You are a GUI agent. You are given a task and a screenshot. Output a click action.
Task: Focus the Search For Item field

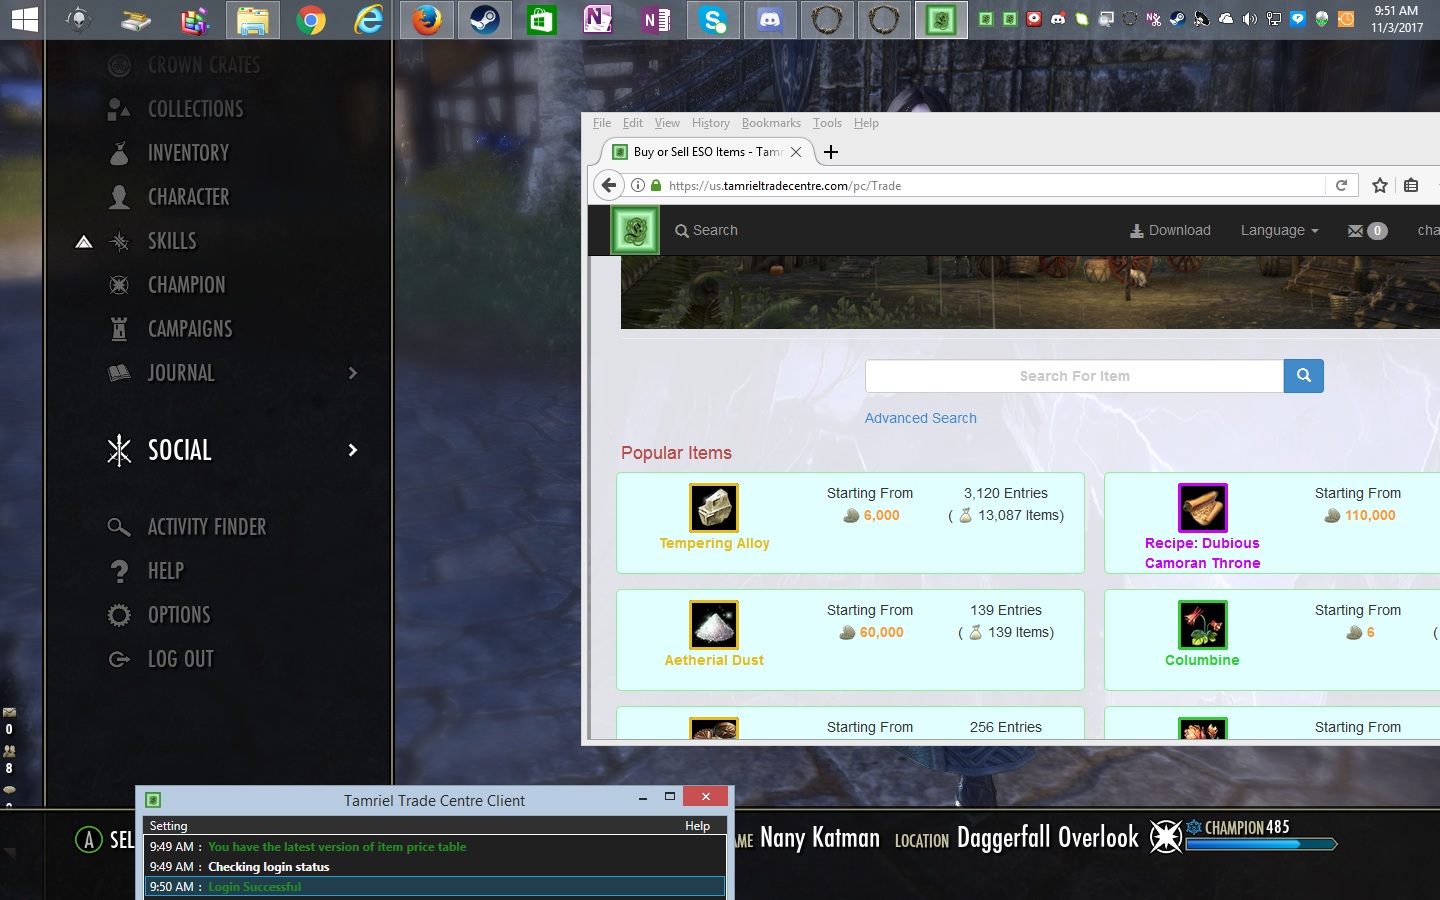pyautogui.click(x=1074, y=376)
